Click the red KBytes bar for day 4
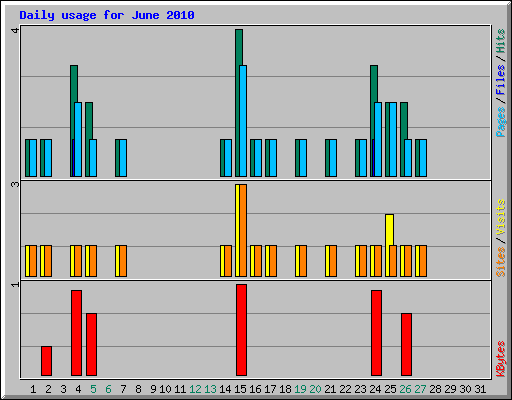 point(76,333)
